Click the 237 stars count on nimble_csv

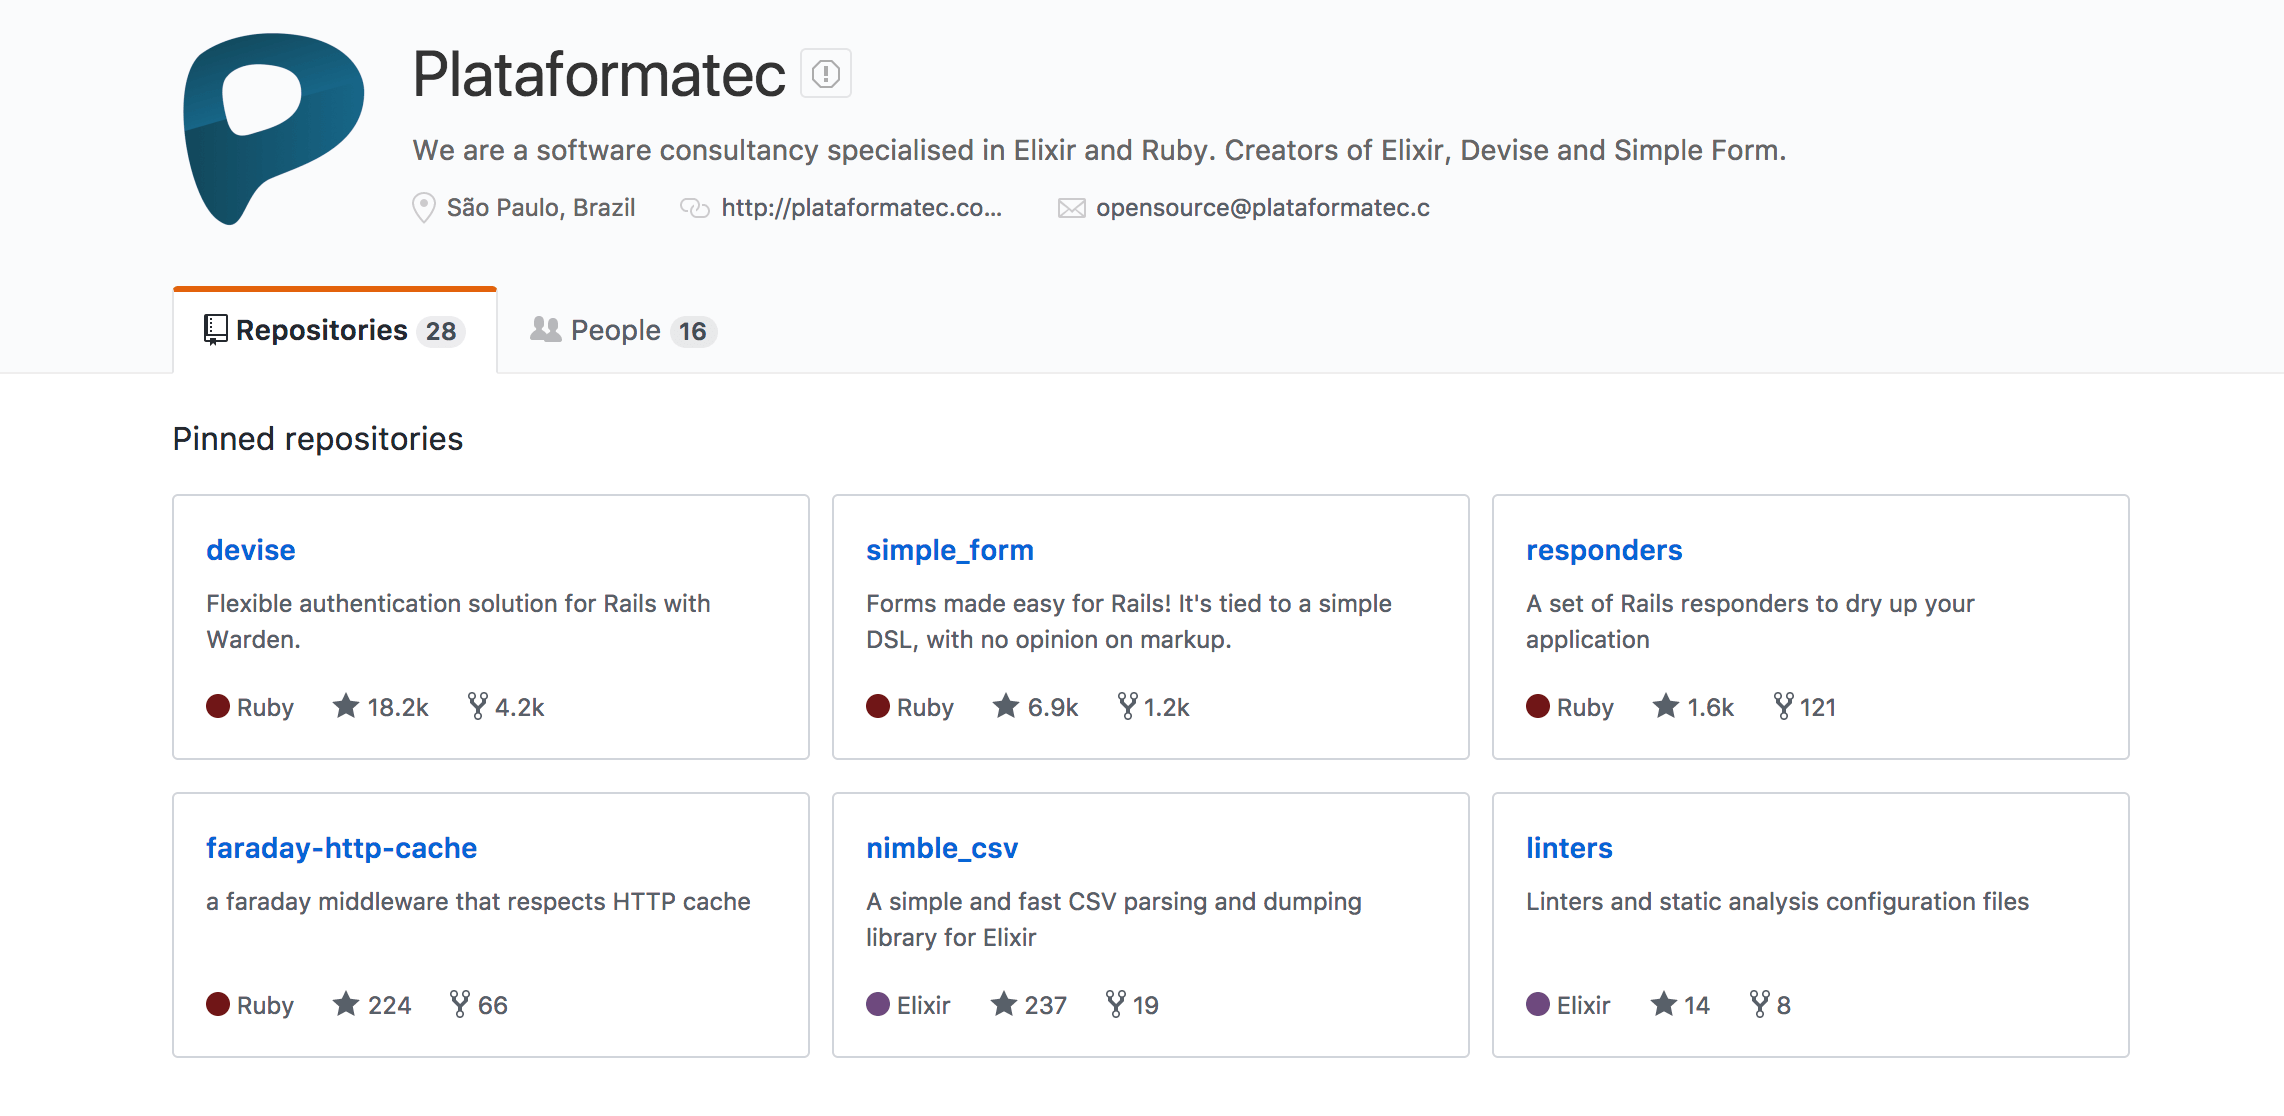tap(1046, 1006)
